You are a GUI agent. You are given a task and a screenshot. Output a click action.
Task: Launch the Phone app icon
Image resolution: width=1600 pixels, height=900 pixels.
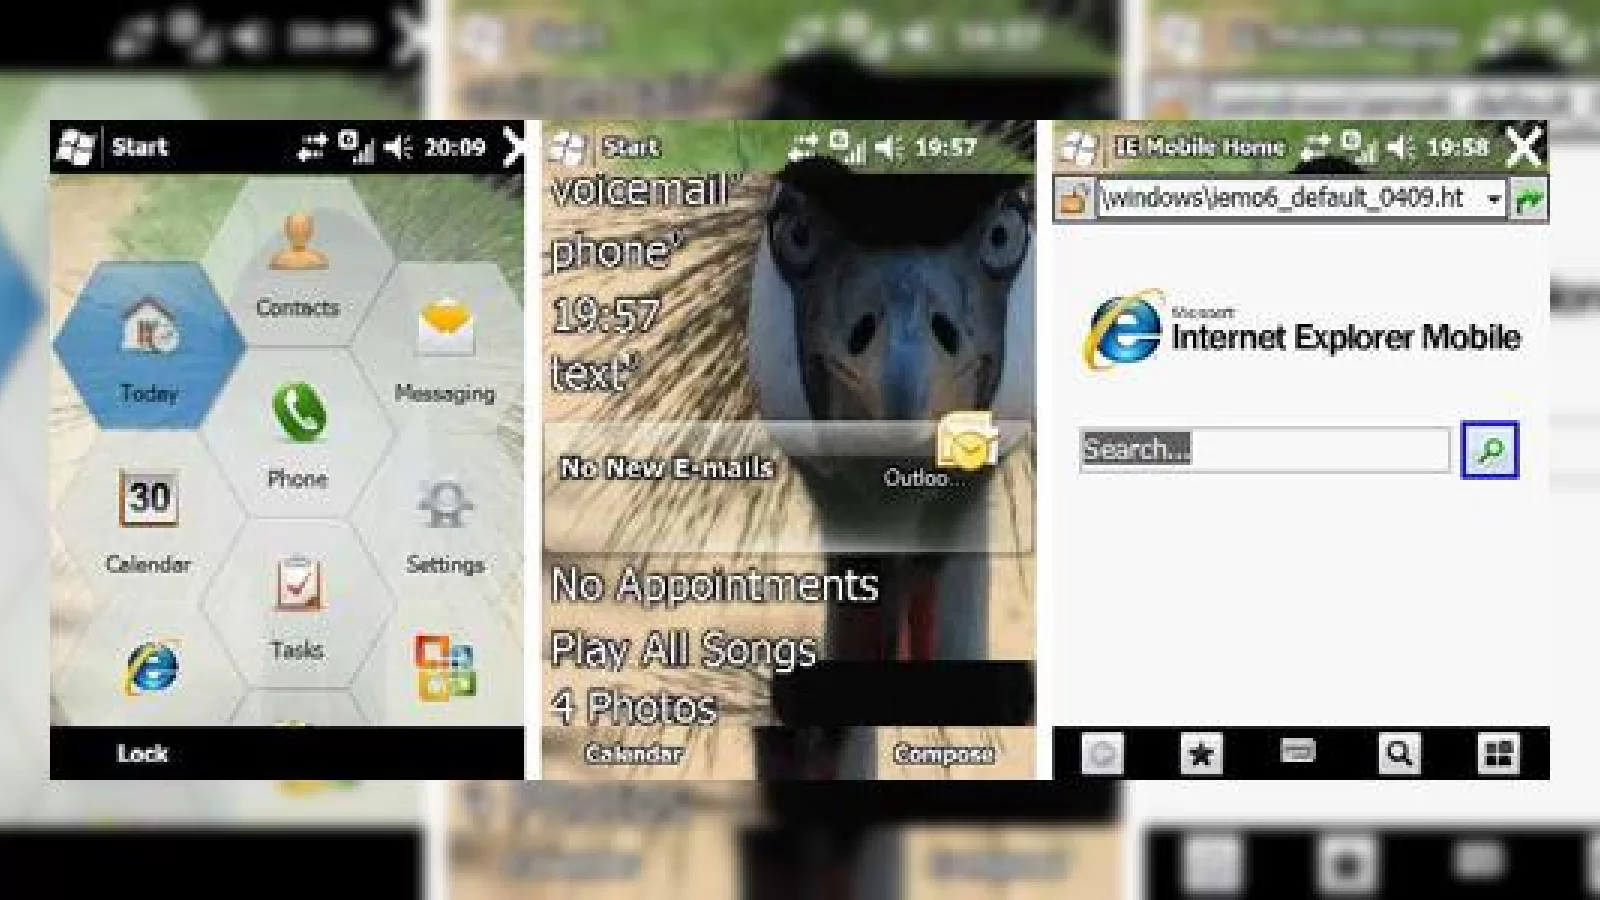click(x=299, y=412)
